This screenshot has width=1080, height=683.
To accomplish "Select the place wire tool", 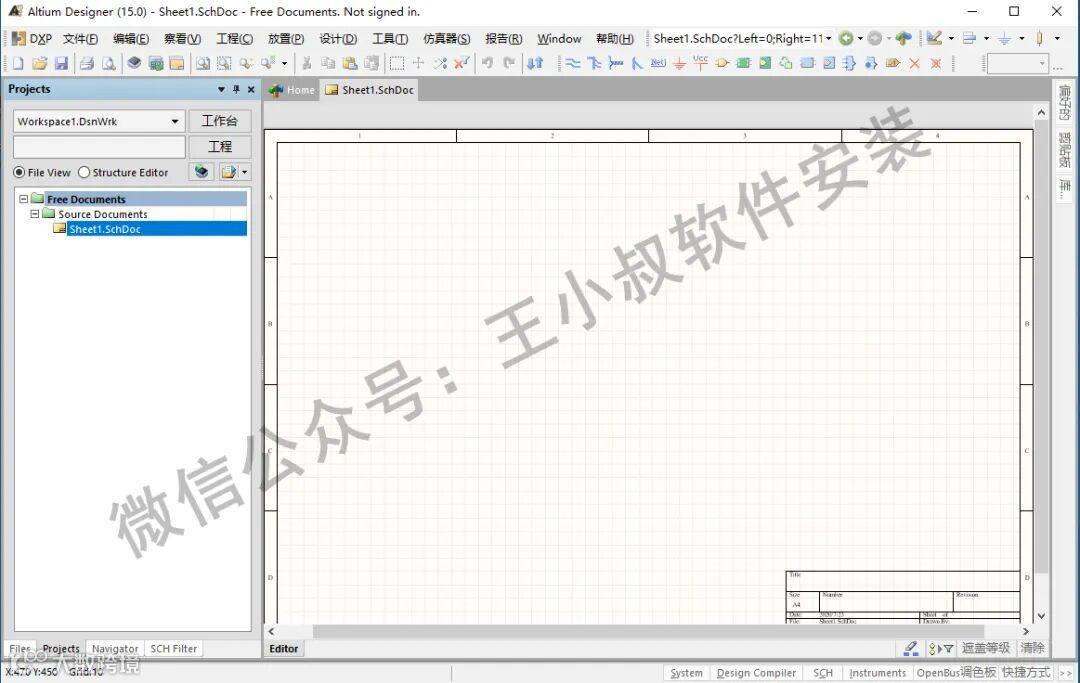I will [573, 63].
